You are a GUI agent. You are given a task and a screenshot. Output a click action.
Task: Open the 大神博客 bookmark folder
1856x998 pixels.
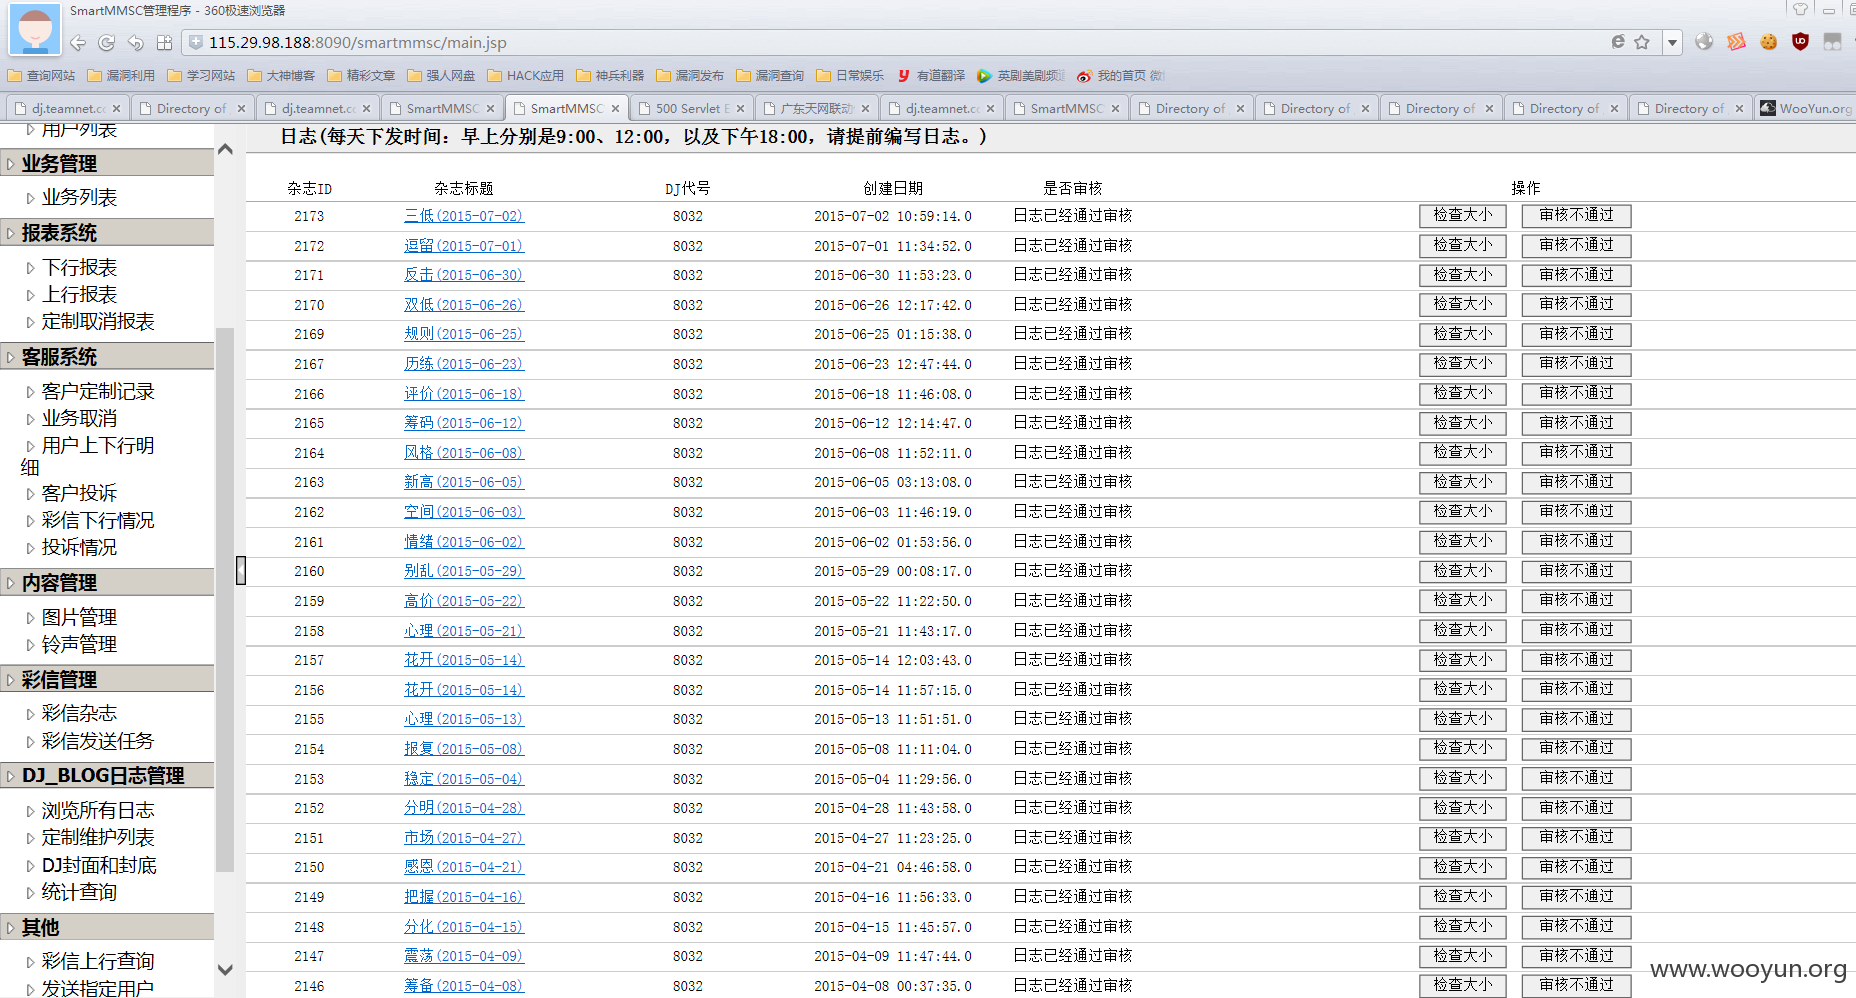coord(281,76)
